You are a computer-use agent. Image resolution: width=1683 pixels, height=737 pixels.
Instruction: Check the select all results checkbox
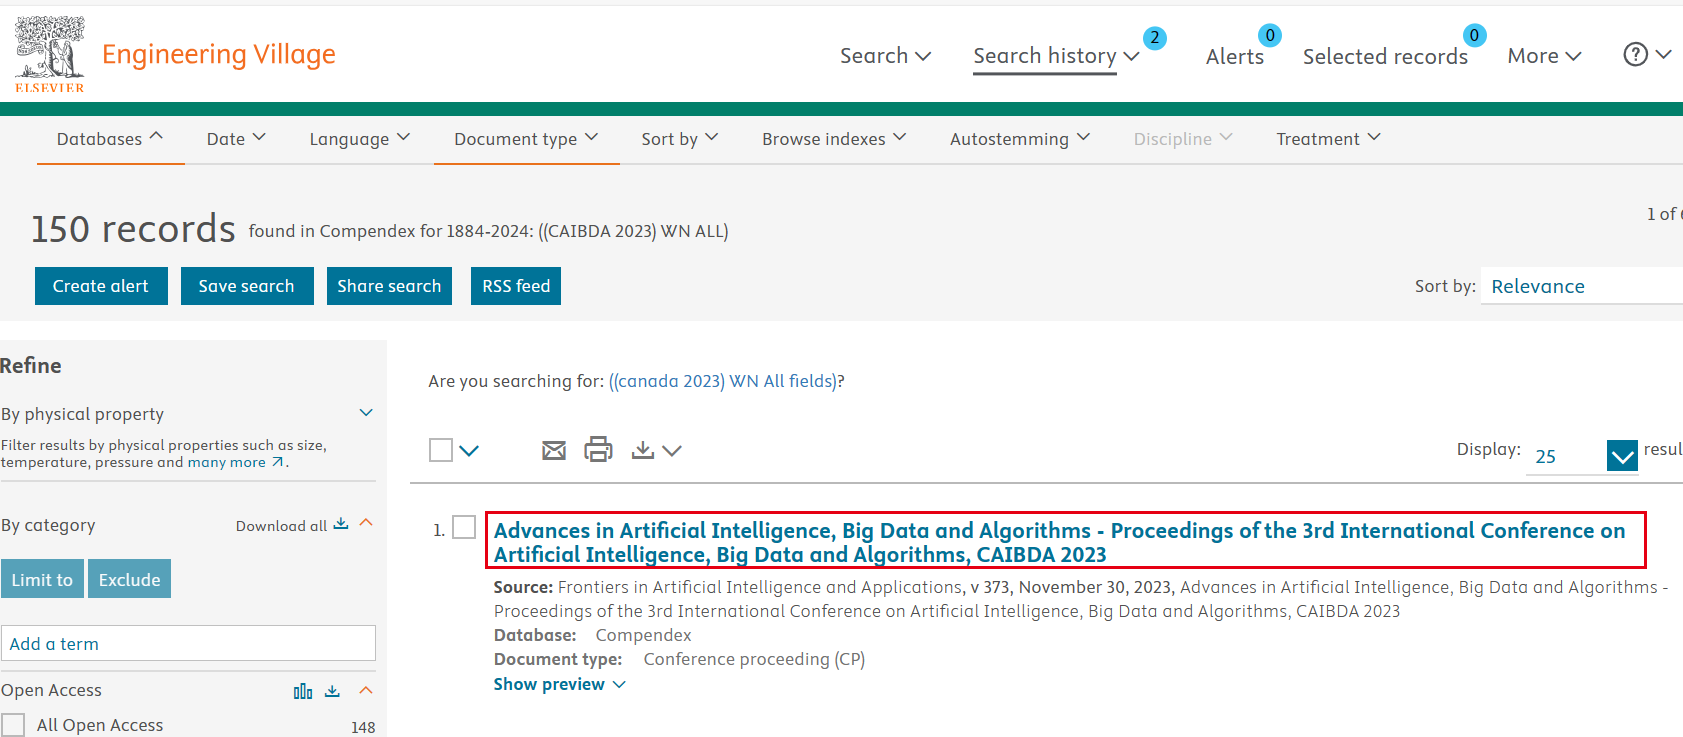441,450
